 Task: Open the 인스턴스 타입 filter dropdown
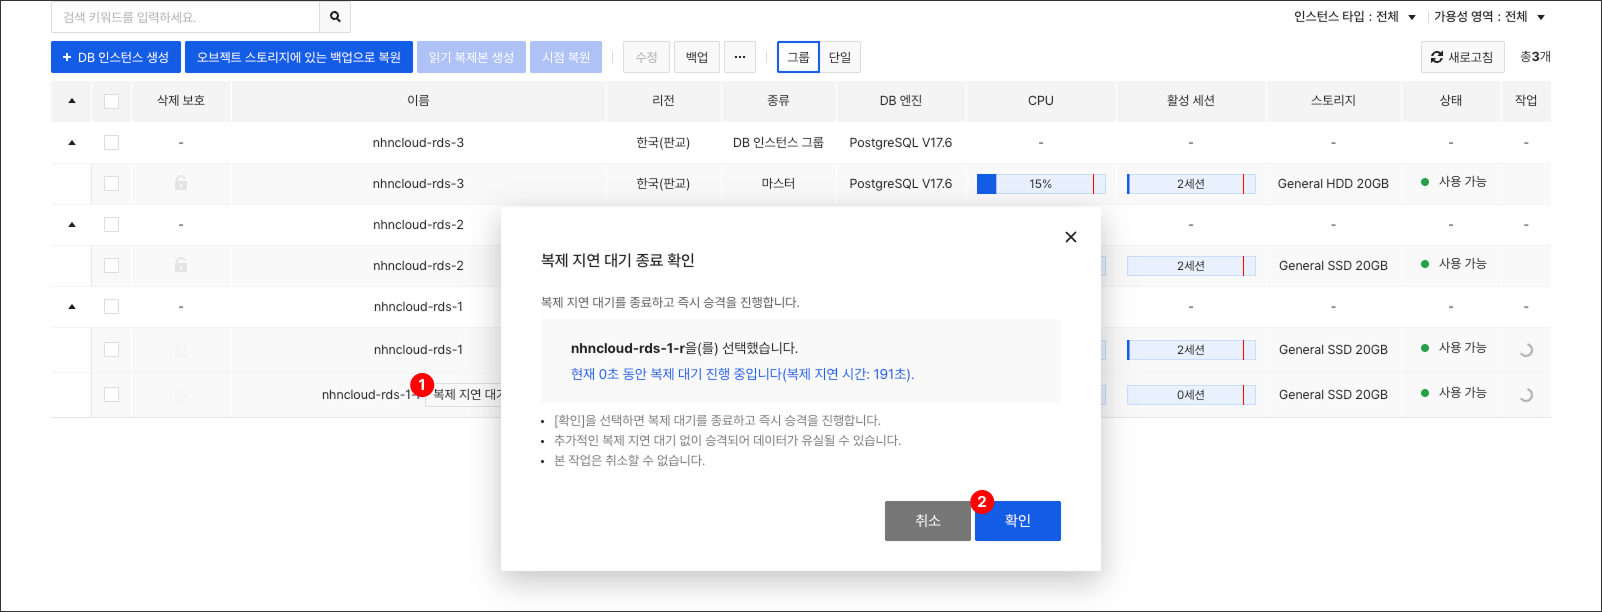coord(1355,17)
